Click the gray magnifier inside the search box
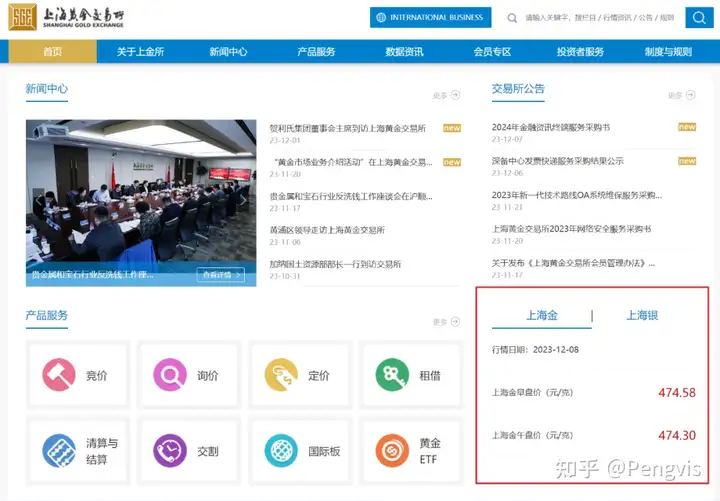 [x=512, y=18]
